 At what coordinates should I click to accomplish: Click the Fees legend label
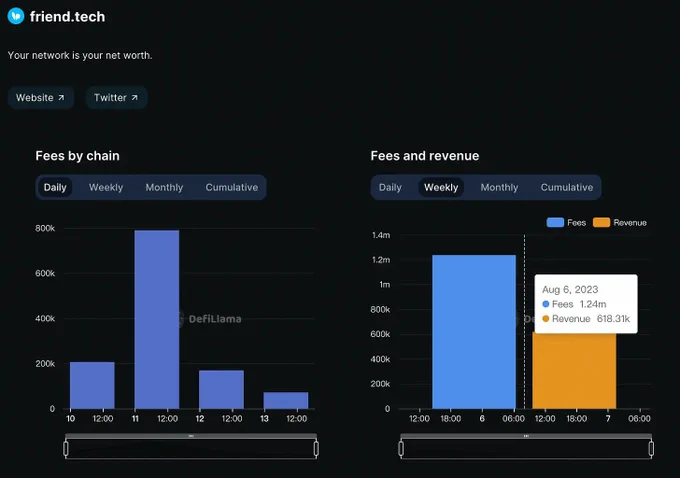click(x=576, y=223)
